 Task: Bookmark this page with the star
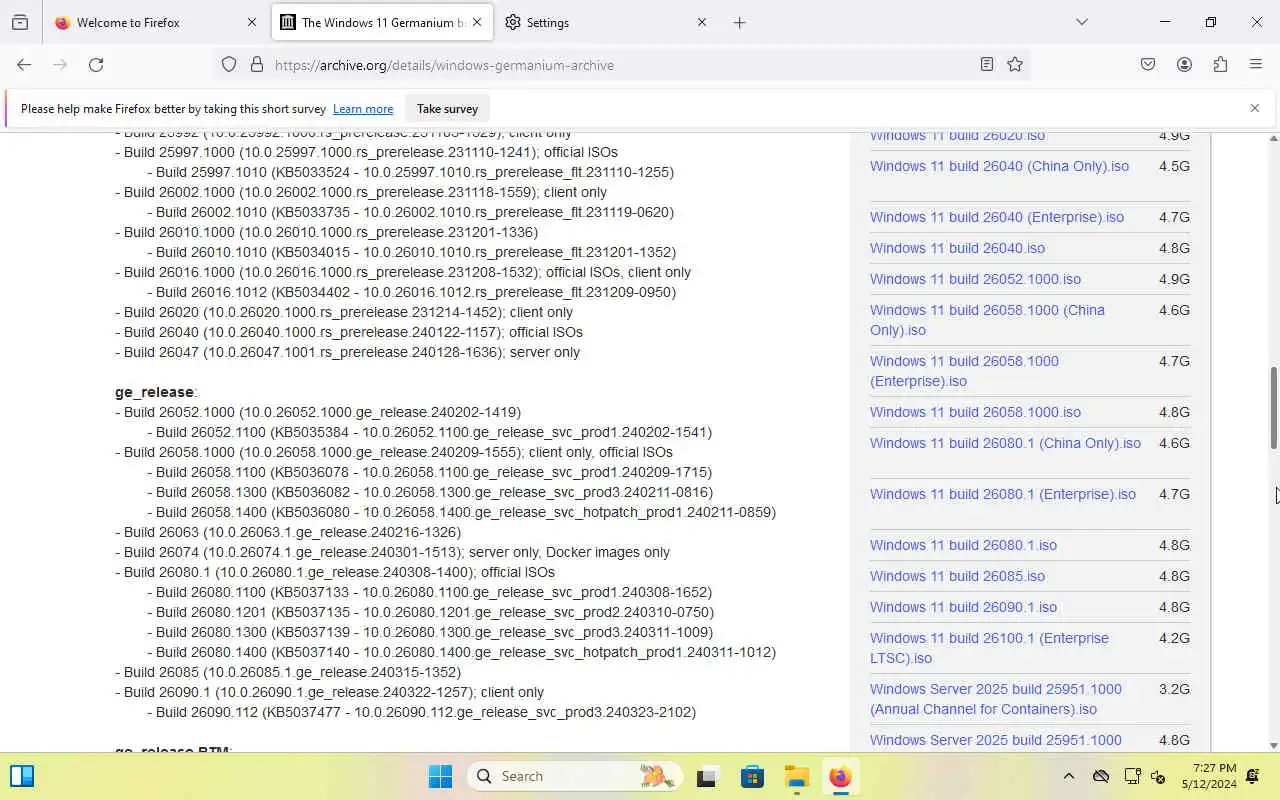[1015, 64]
